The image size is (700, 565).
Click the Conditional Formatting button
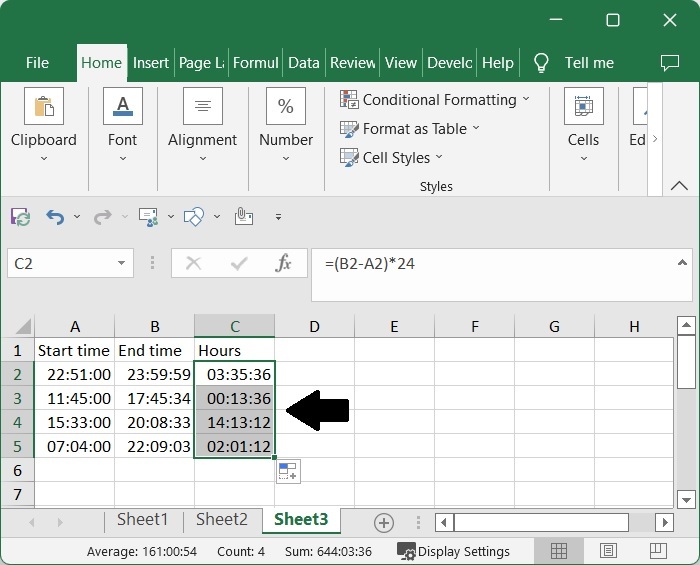[x=435, y=100]
